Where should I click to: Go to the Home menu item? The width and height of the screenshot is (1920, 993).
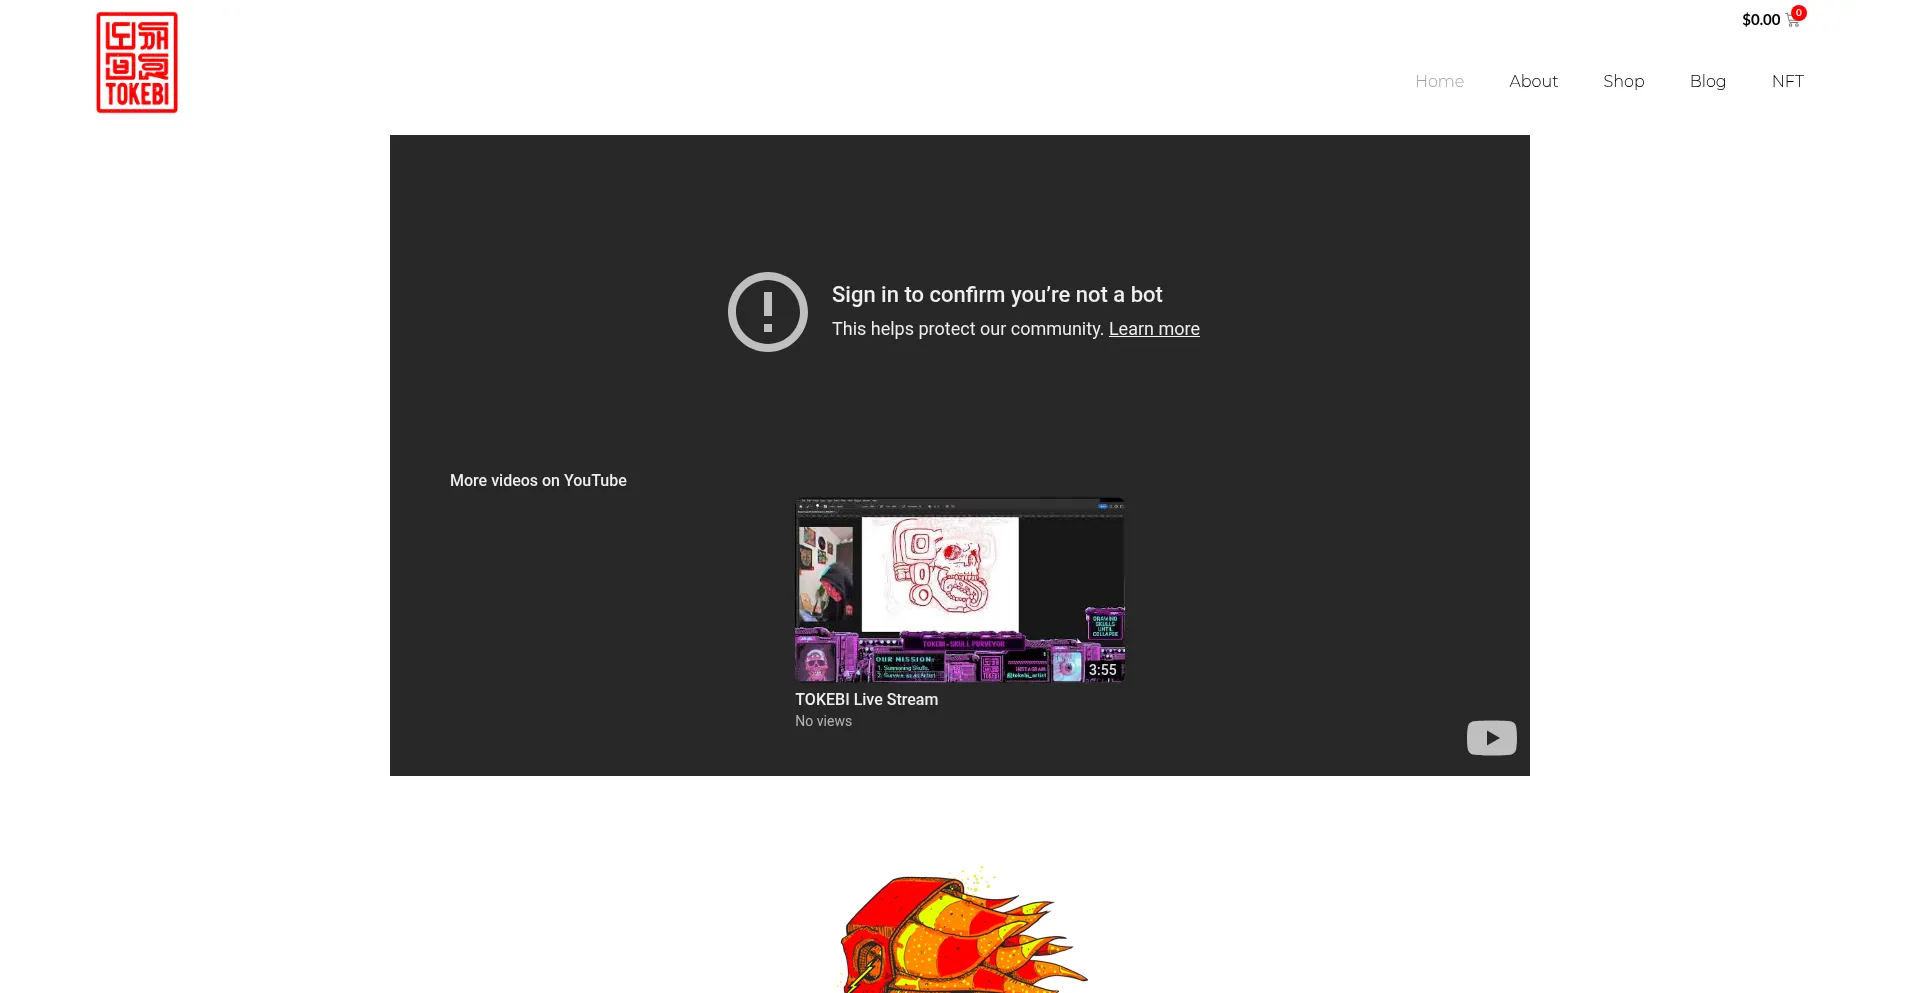click(1439, 81)
